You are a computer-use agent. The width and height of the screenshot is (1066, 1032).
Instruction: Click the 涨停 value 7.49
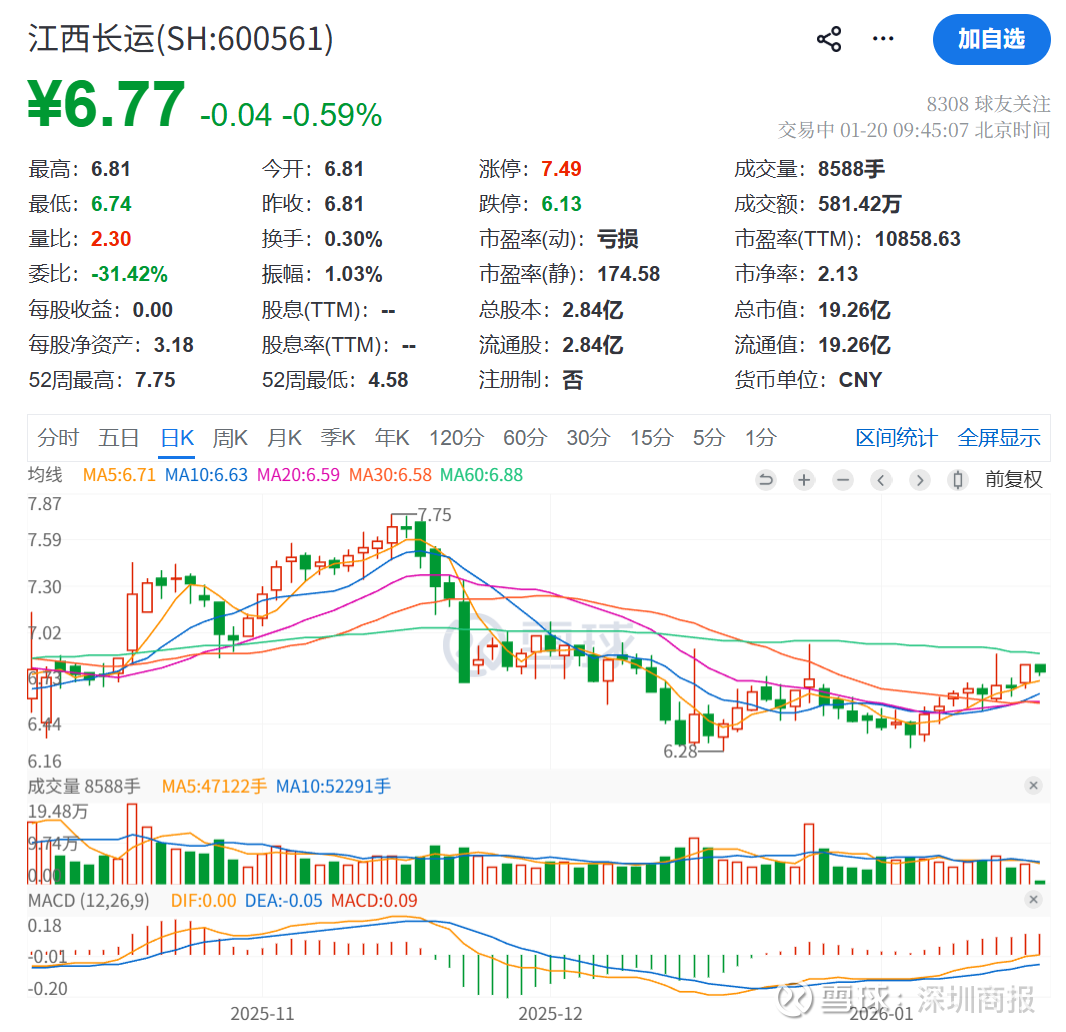[561, 169]
